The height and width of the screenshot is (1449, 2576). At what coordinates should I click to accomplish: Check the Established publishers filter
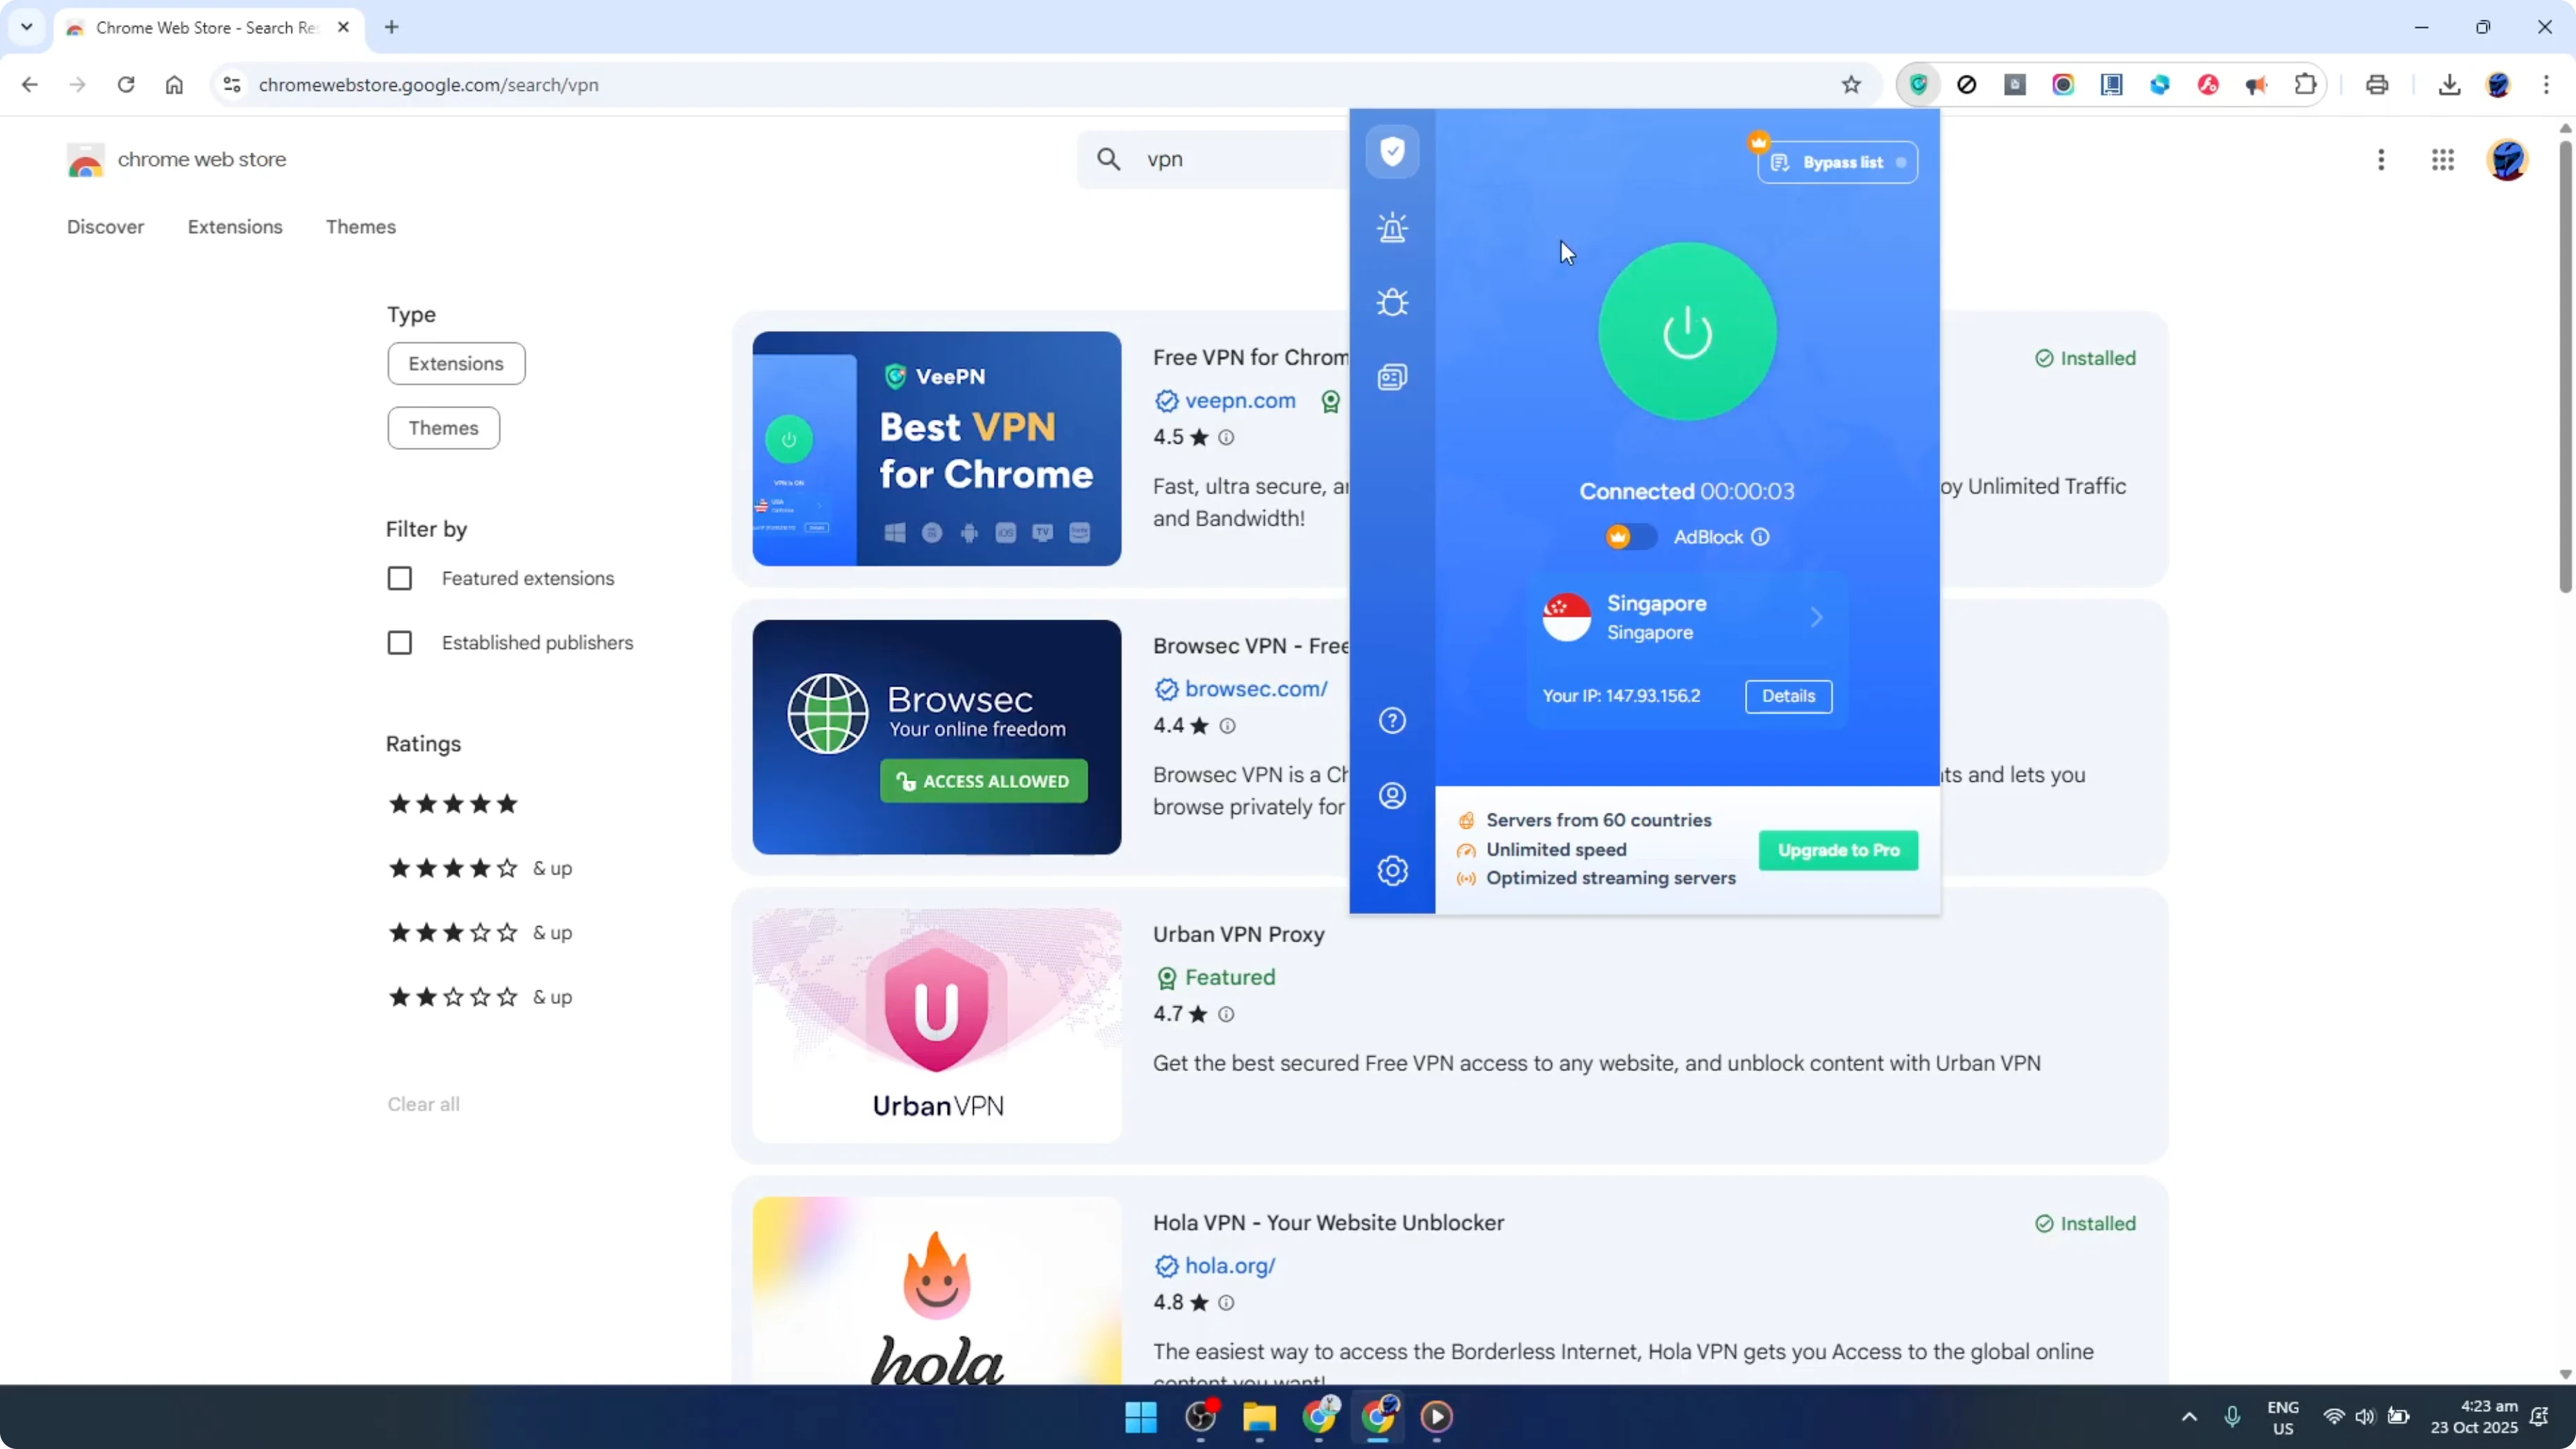click(400, 643)
